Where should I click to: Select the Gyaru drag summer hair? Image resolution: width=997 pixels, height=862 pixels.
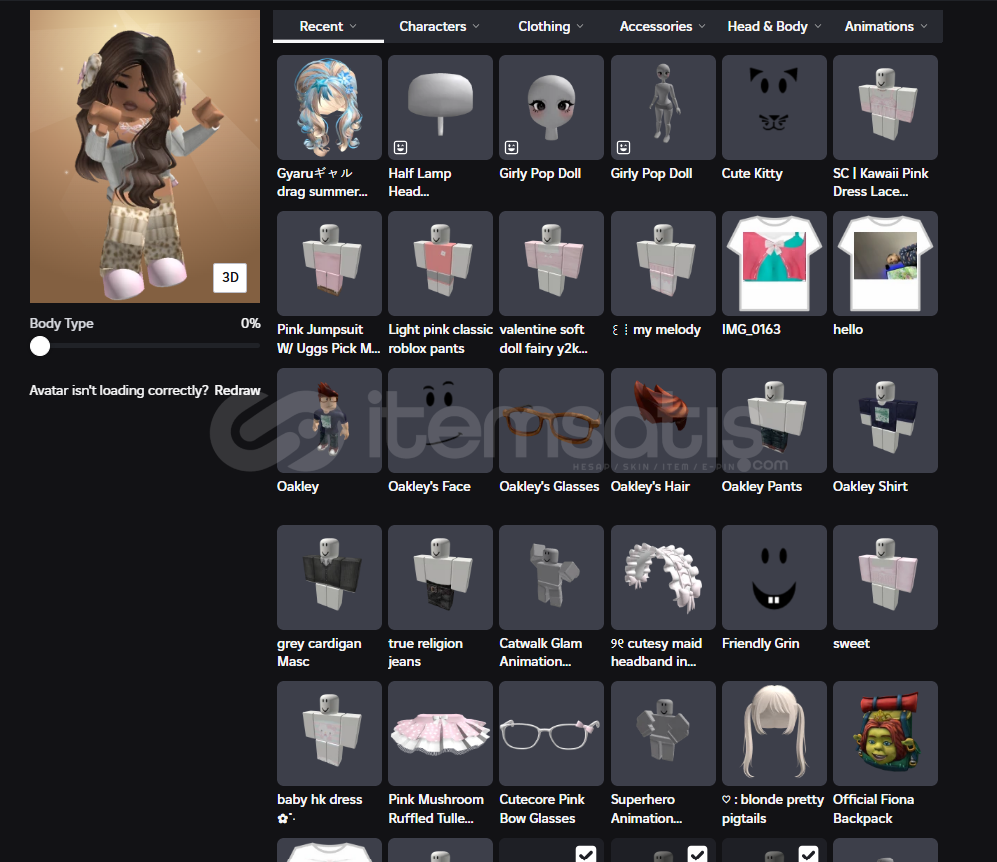329,107
